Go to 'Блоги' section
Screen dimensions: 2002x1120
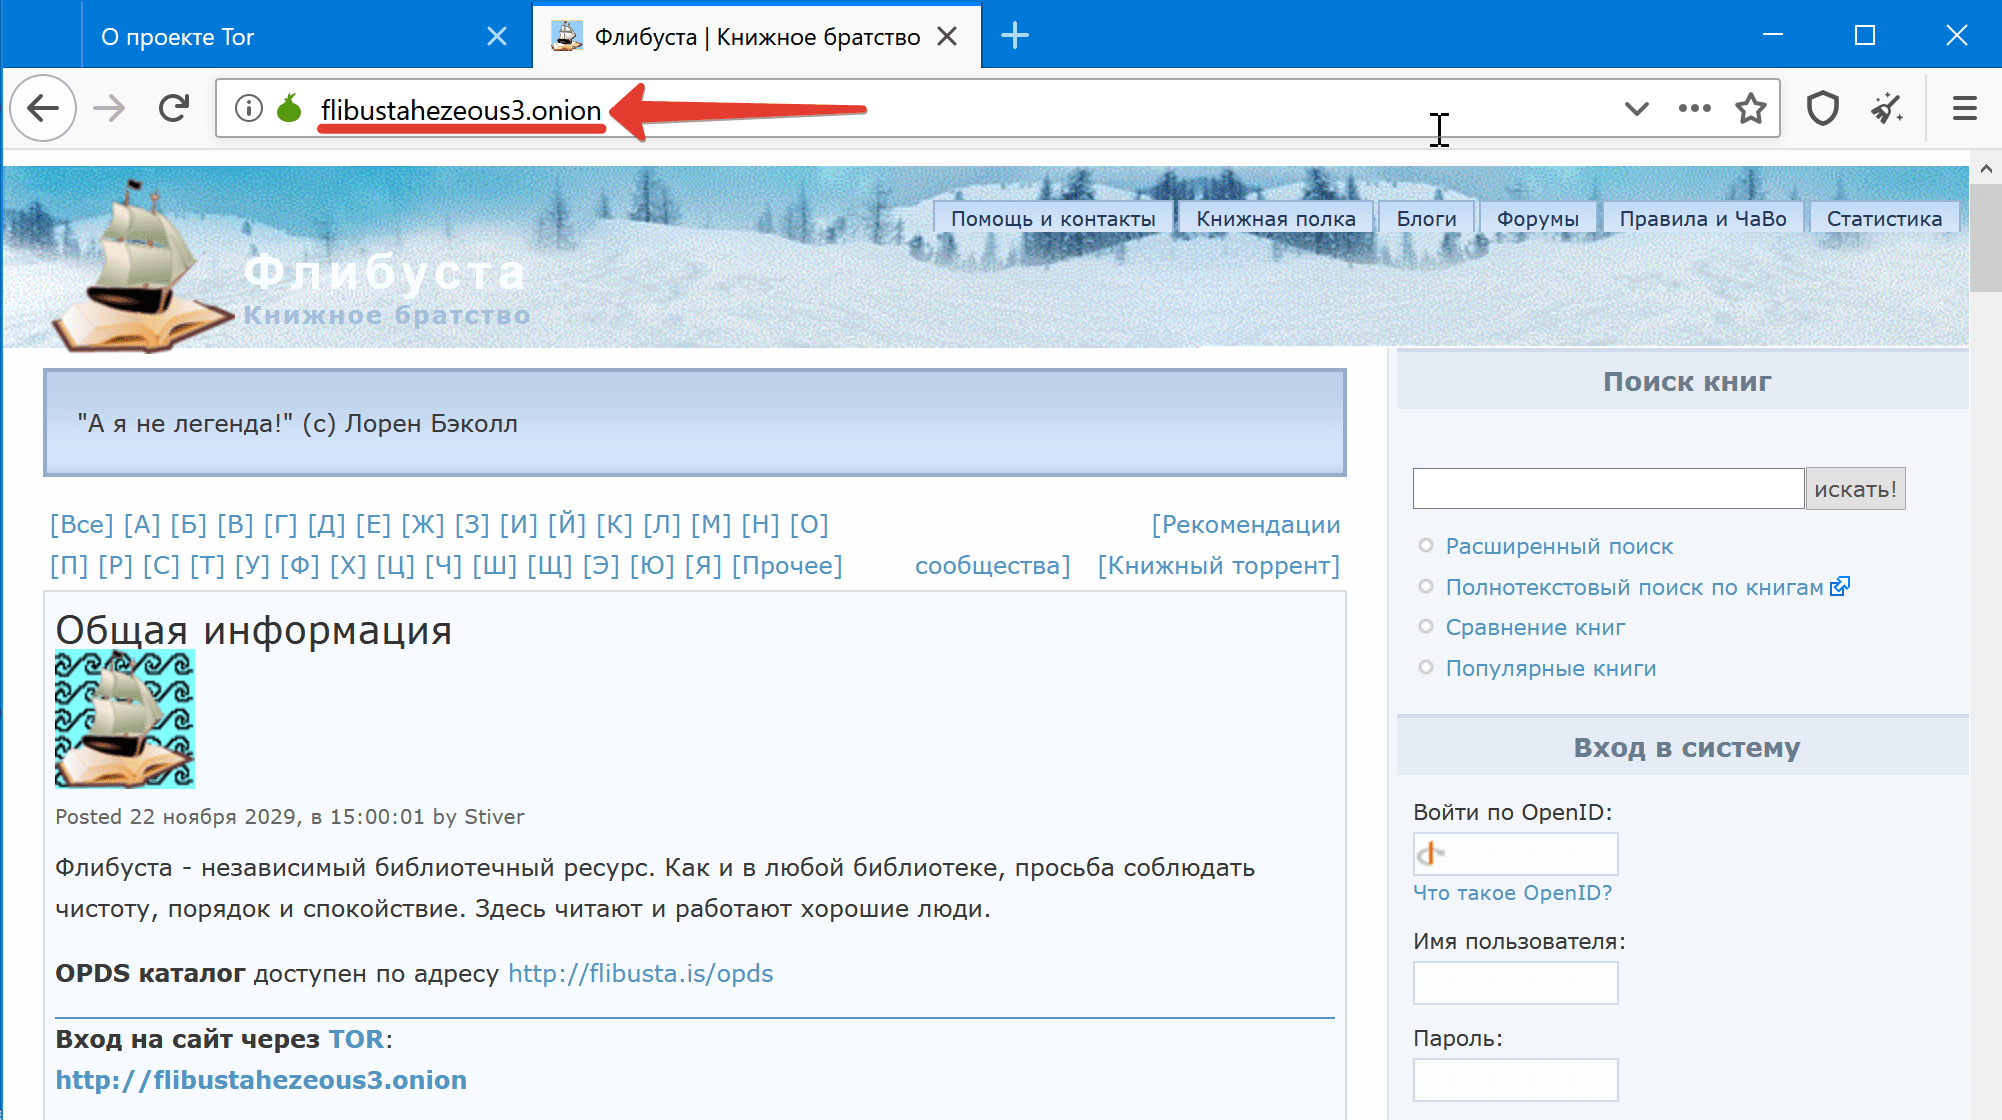coord(1426,218)
